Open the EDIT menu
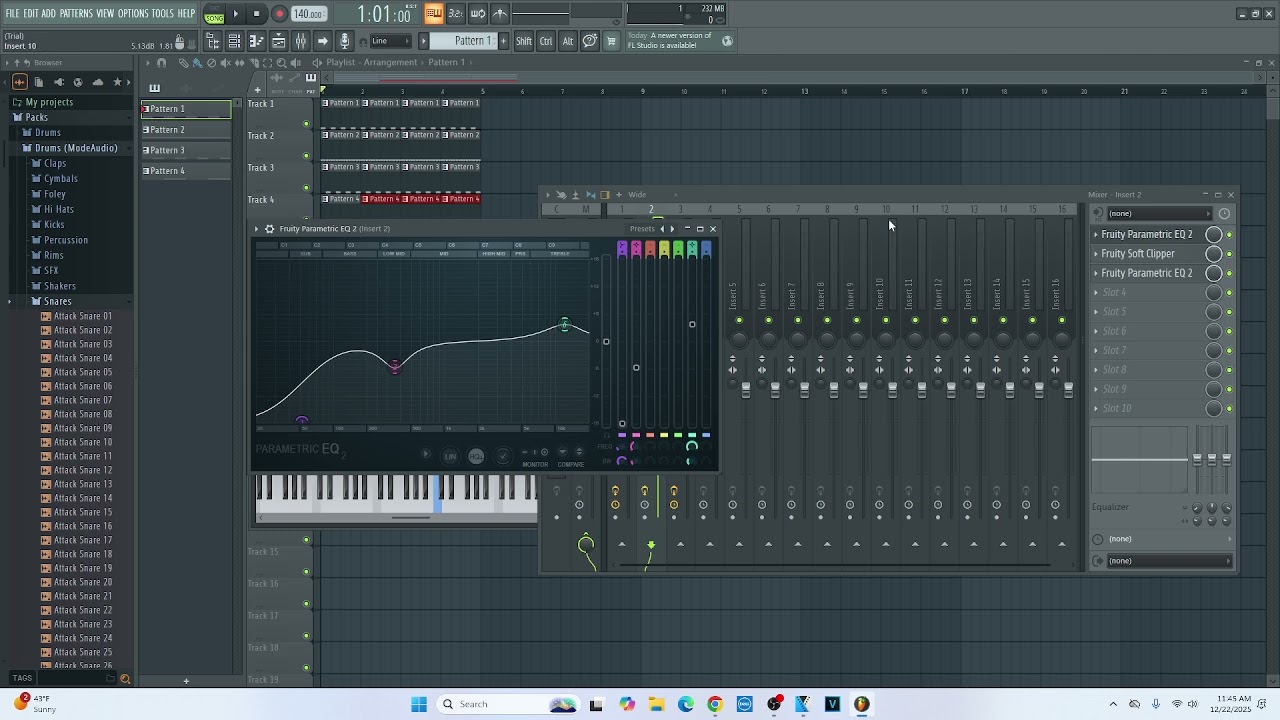Image resolution: width=1280 pixels, height=720 pixels. [31, 14]
